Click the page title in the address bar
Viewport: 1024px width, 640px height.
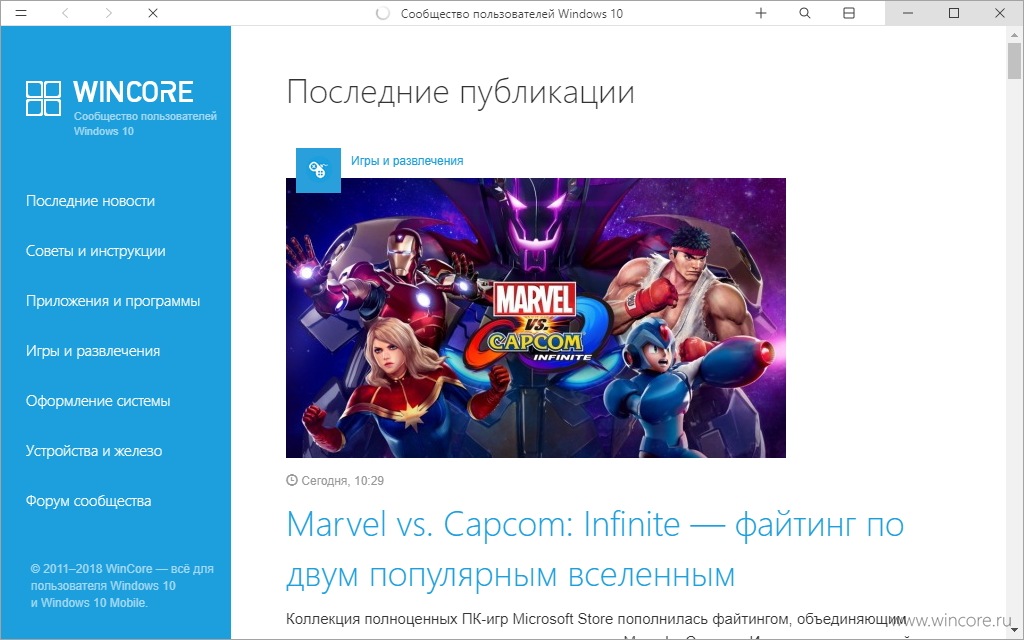512,13
